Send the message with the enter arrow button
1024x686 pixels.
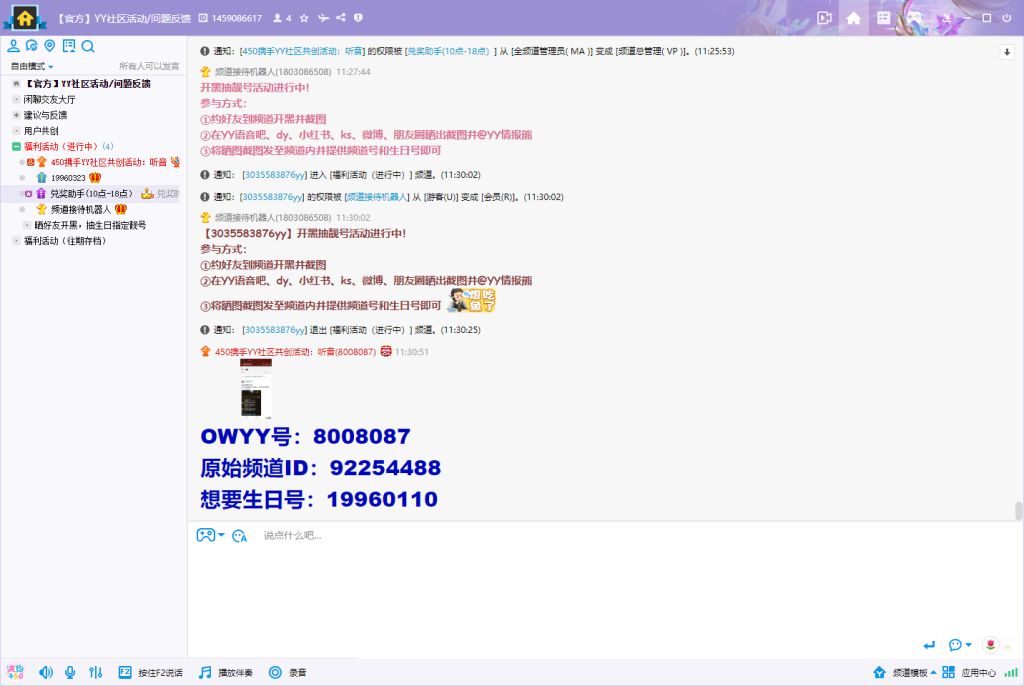click(x=929, y=645)
